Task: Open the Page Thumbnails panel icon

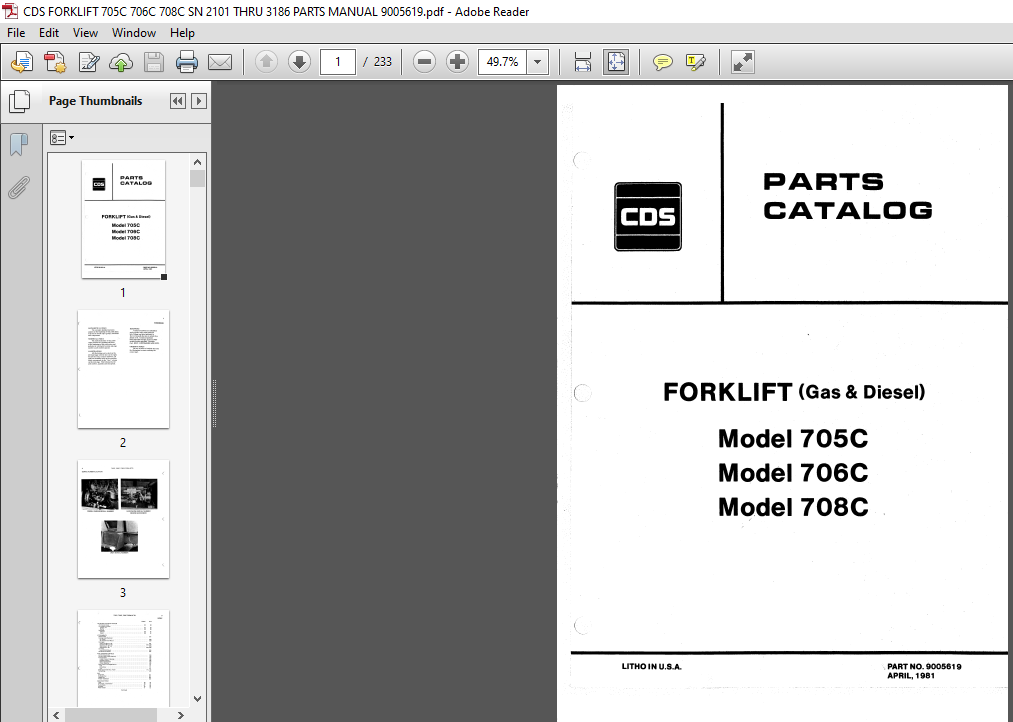Action: pyautogui.click(x=19, y=101)
